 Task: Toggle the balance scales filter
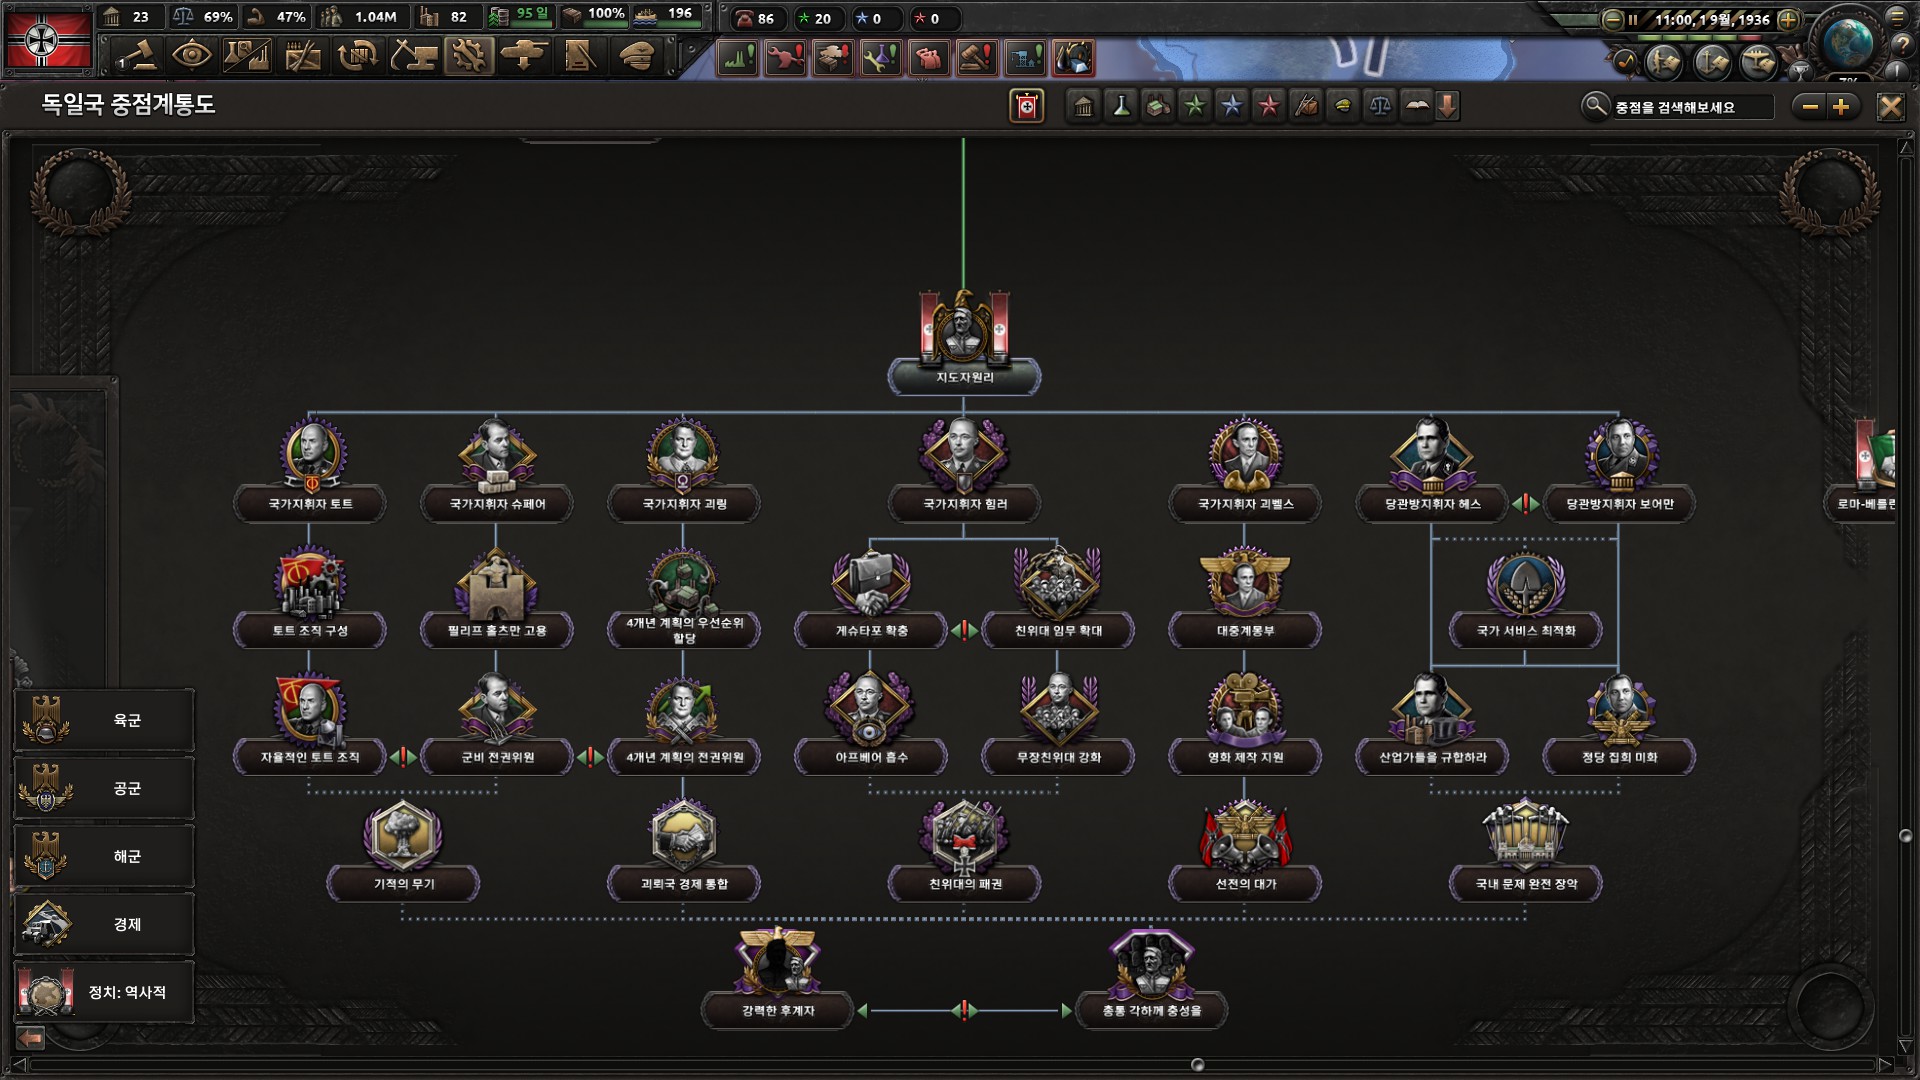1380,106
